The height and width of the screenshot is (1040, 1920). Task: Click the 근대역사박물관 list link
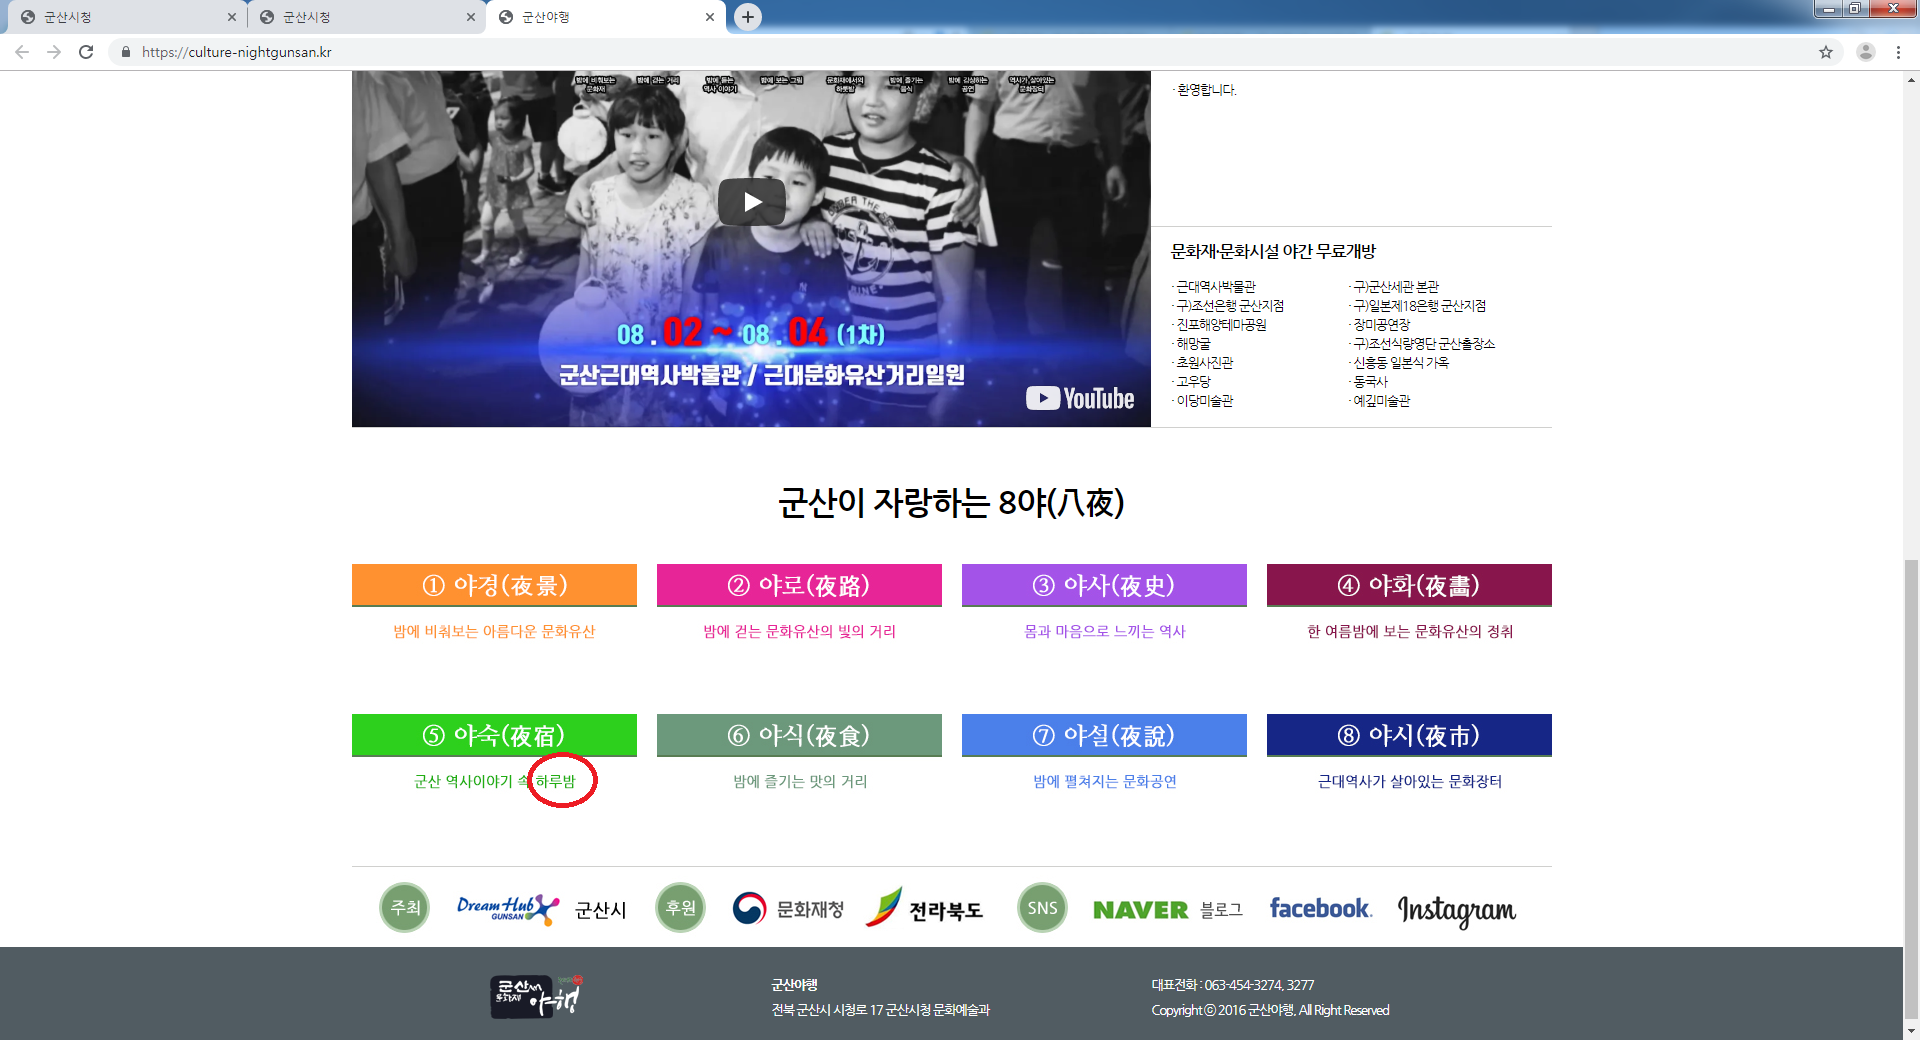click(1216, 287)
